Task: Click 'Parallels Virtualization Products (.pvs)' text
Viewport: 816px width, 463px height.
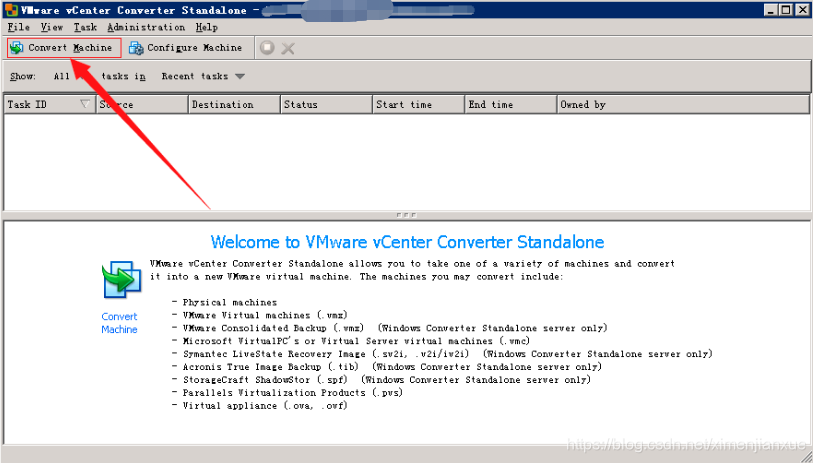Action: click(292, 393)
